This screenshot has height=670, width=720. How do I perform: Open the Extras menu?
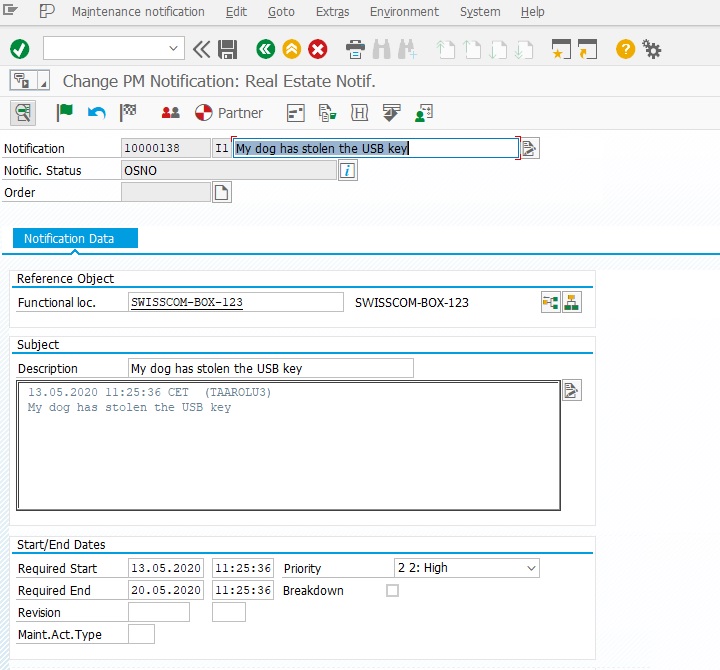pos(332,11)
